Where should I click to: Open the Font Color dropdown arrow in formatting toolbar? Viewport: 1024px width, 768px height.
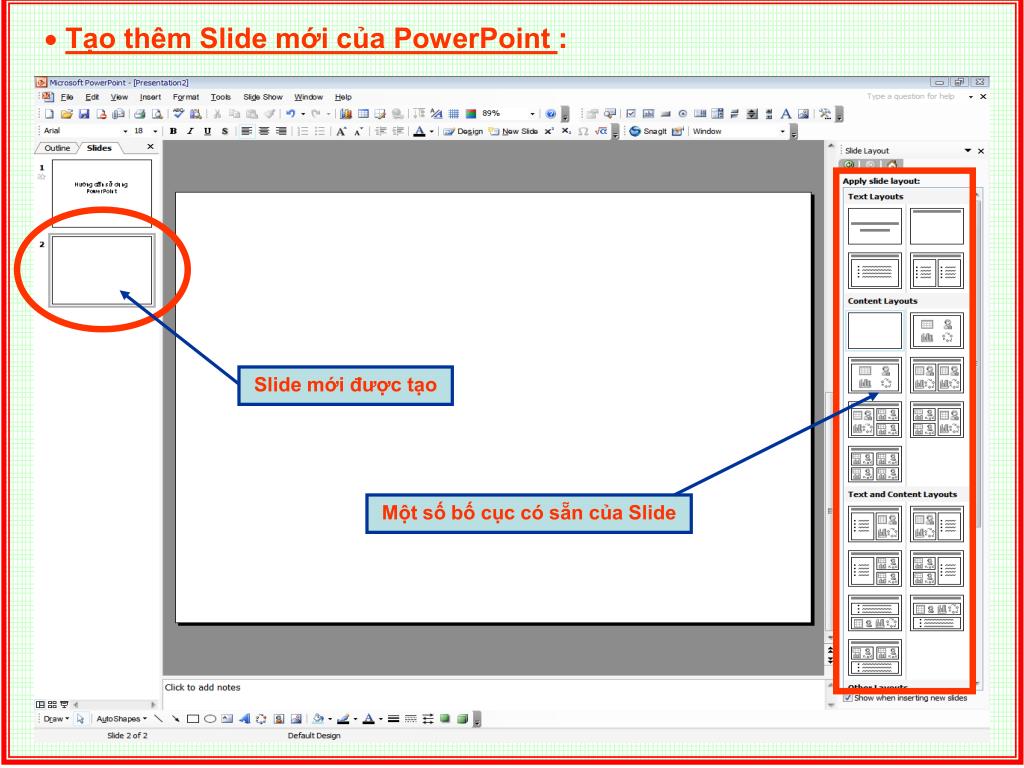coord(432,131)
